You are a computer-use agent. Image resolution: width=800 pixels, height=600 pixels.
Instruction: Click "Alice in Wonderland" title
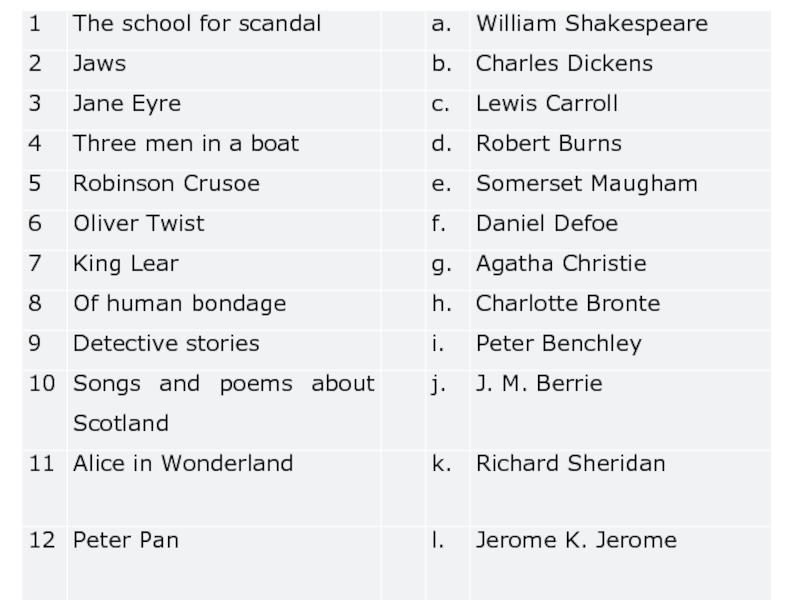tap(183, 463)
